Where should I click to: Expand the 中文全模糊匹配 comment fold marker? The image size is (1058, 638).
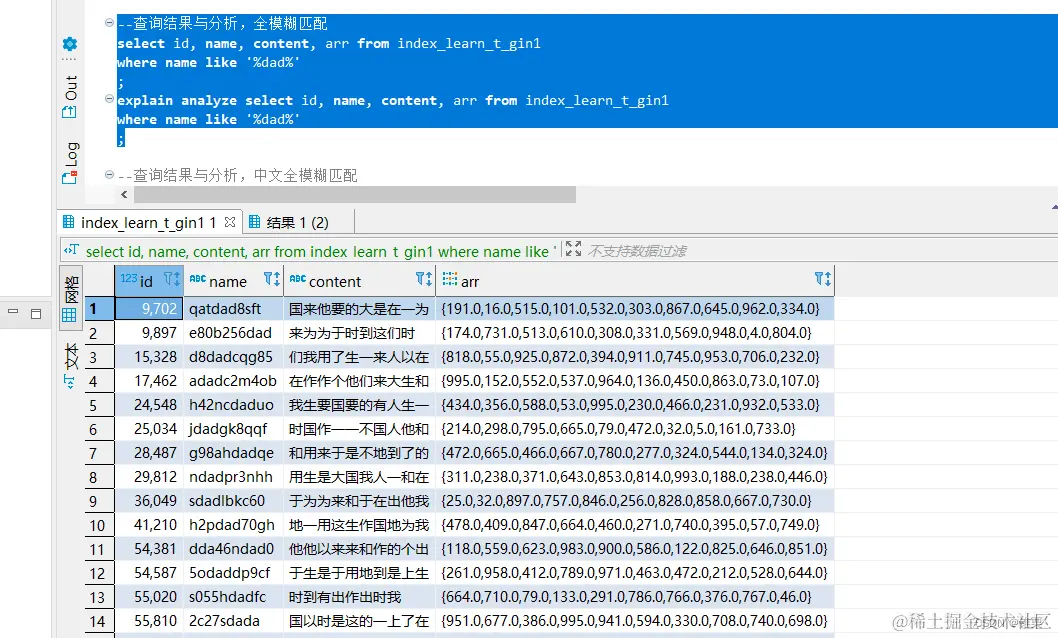(108, 172)
